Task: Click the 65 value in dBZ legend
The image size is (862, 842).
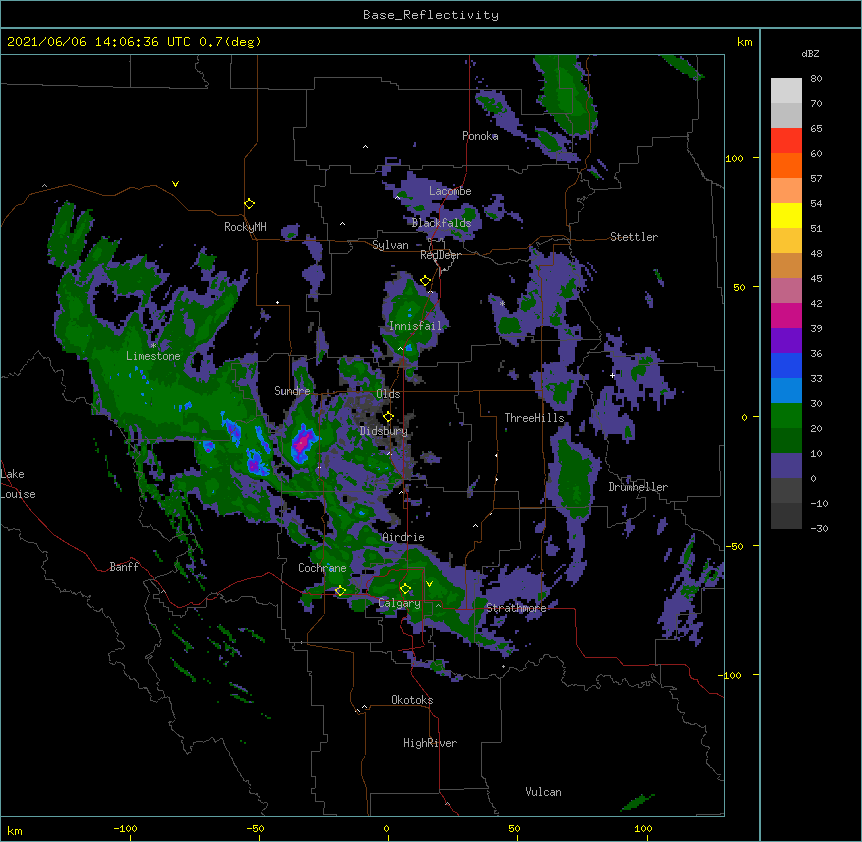Action: coord(816,128)
